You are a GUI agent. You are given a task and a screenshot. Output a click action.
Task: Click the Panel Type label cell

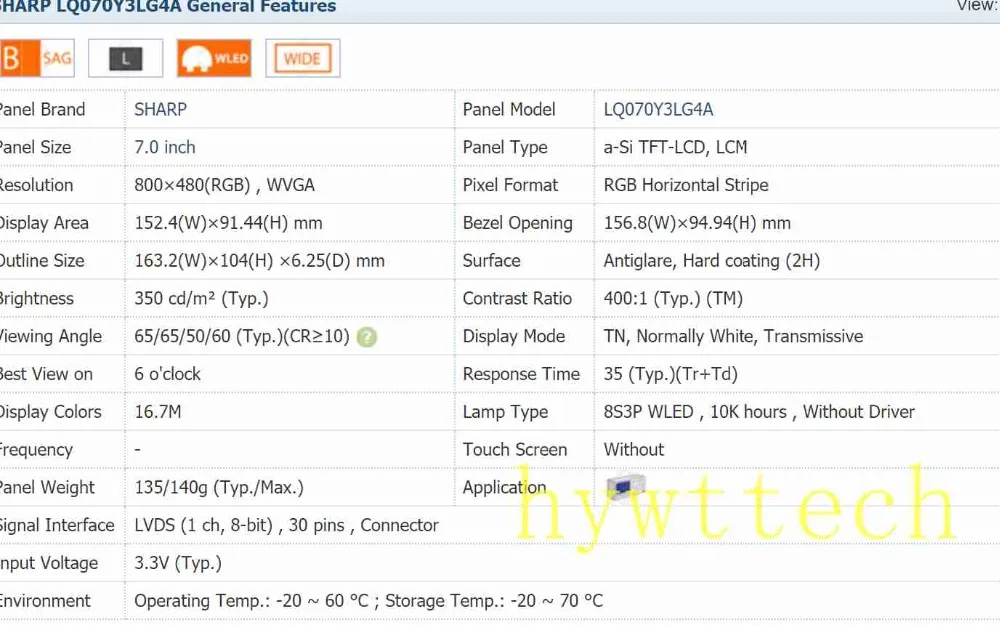click(x=505, y=147)
